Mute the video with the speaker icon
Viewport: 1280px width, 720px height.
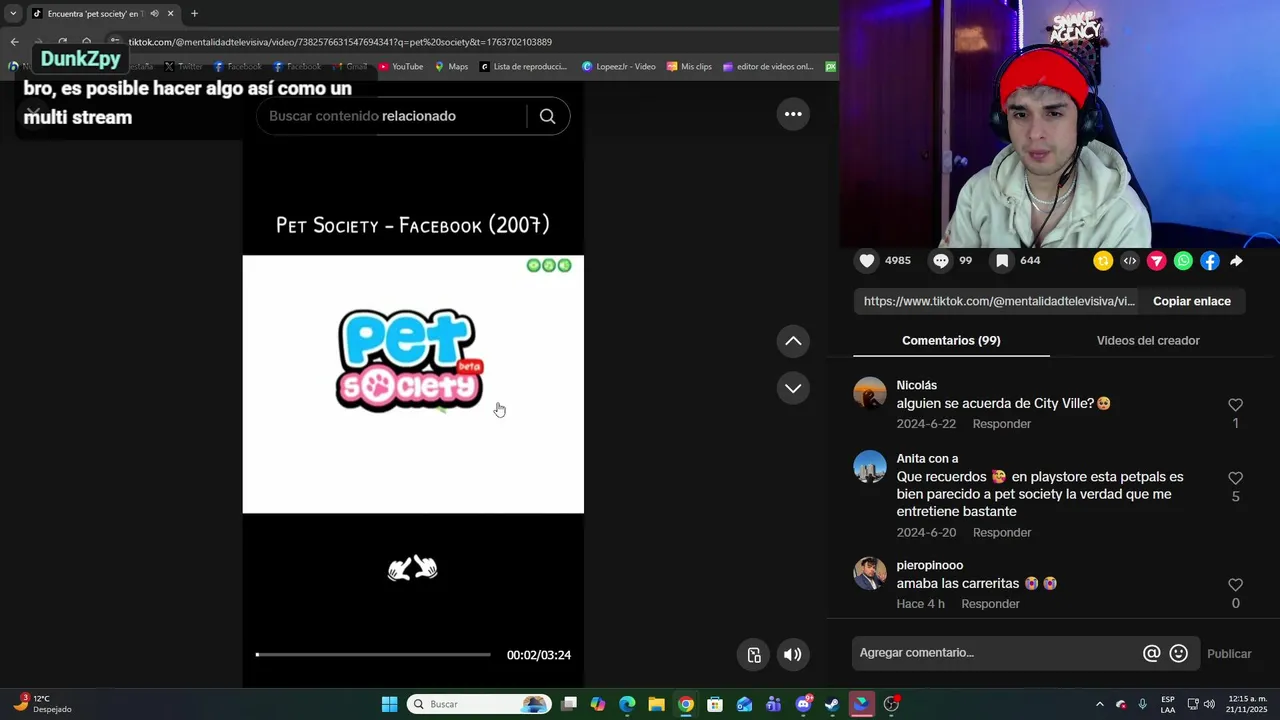point(792,655)
